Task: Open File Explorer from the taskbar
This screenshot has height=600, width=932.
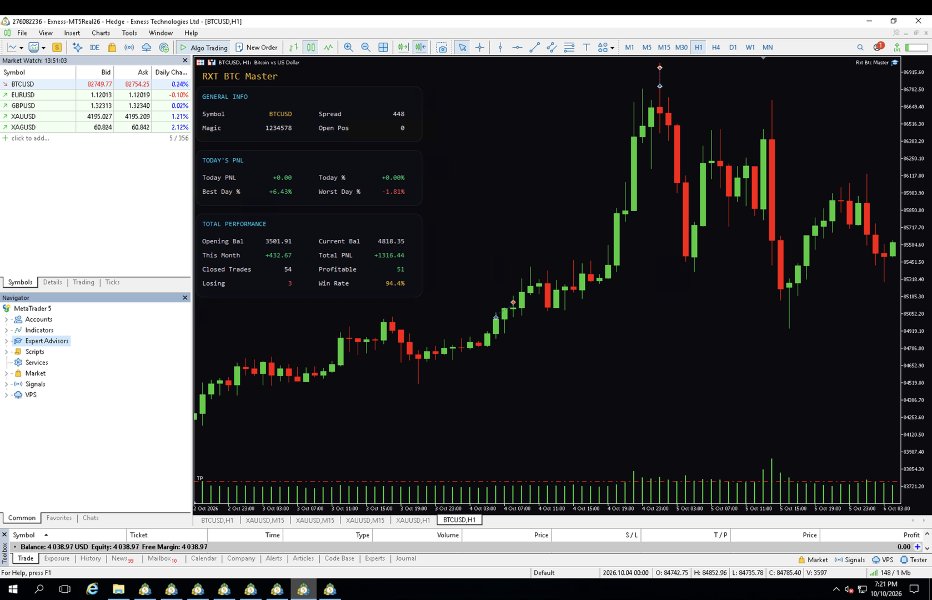Action: (x=118, y=589)
